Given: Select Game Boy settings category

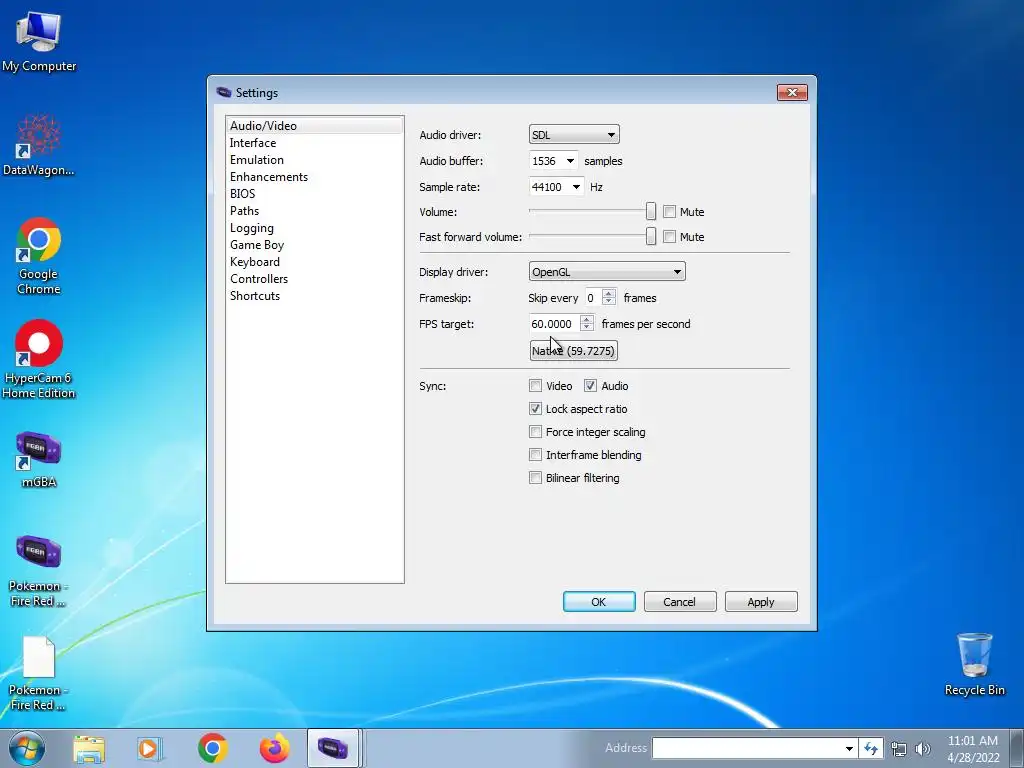Looking at the screenshot, I should click(315, 244).
